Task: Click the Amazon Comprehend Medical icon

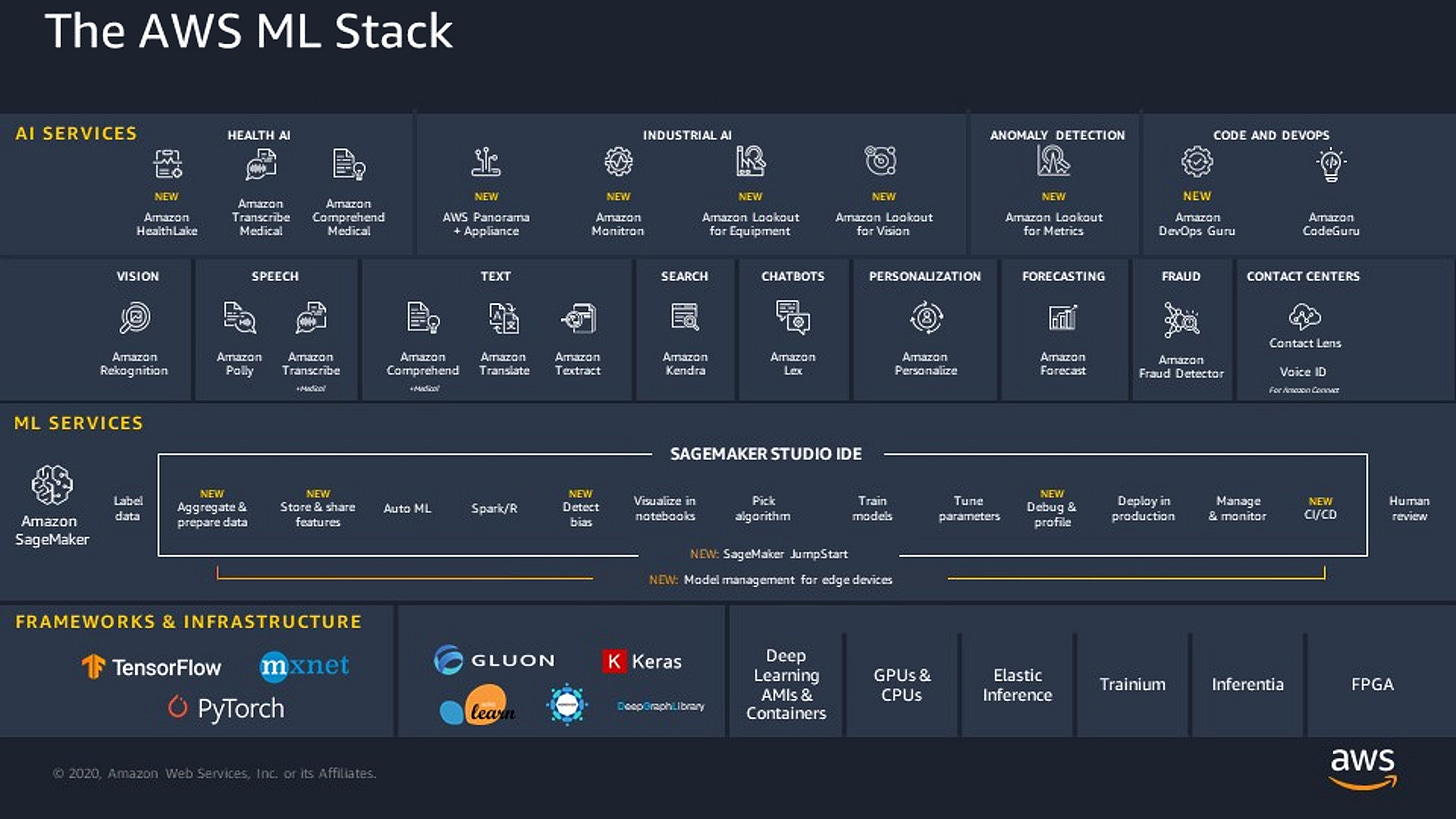Action: point(349,164)
